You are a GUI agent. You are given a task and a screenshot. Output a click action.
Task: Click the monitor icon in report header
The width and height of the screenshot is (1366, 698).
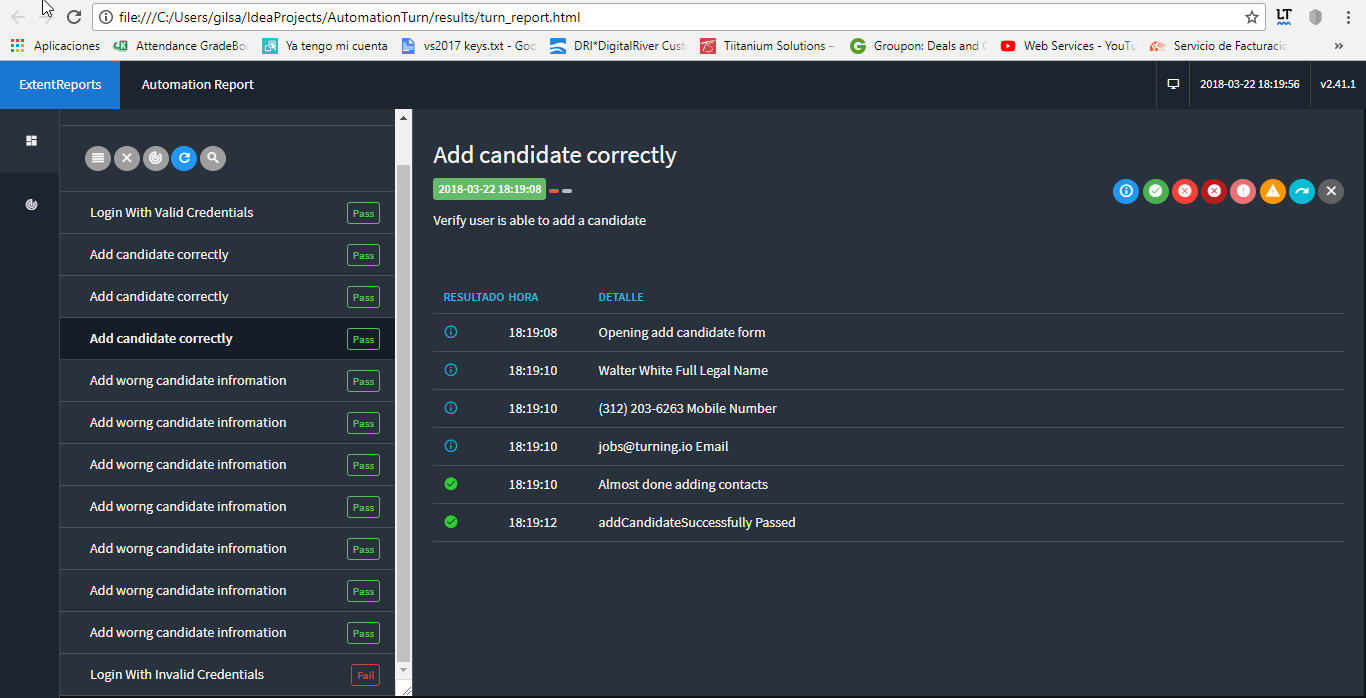click(x=1174, y=85)
